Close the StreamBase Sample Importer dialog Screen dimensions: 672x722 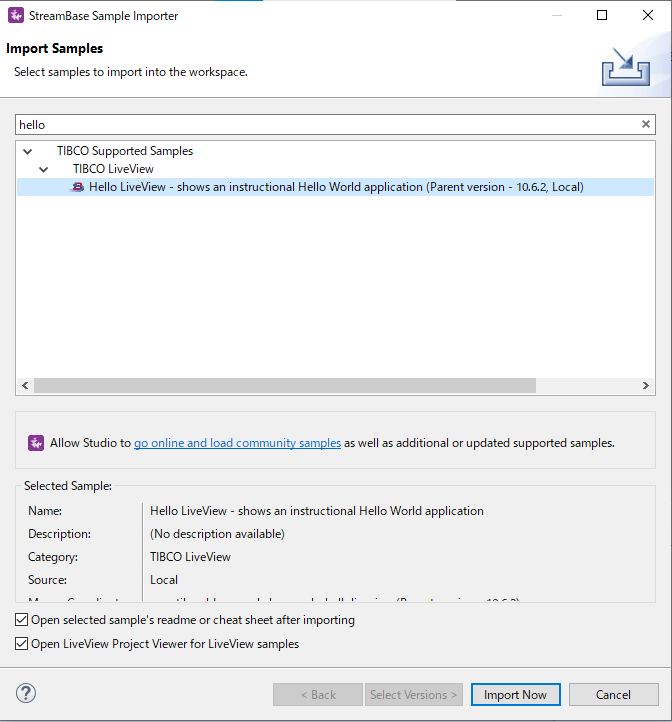[648, 15]
